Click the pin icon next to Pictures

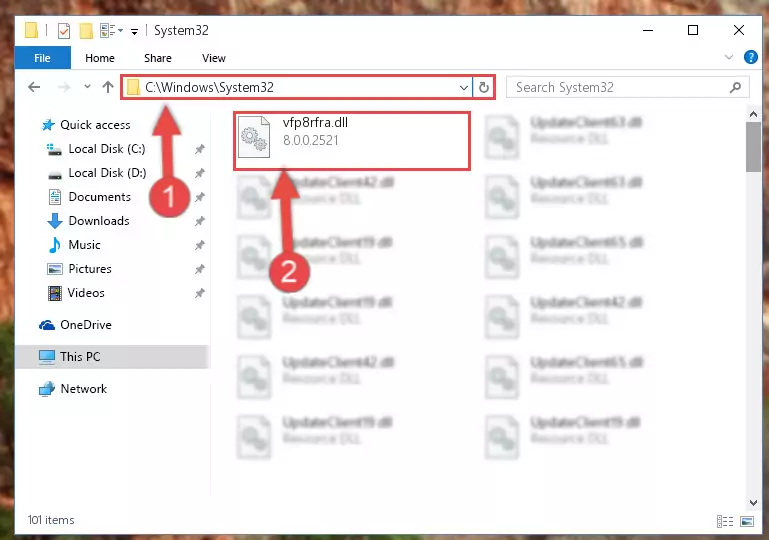tap(200, 269)
